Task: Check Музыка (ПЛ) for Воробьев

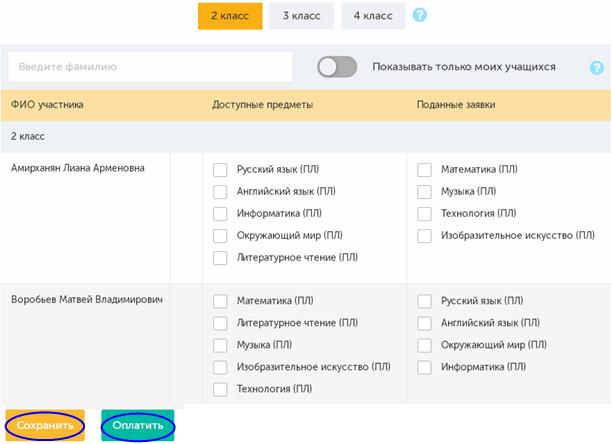Action: (220, 345)
